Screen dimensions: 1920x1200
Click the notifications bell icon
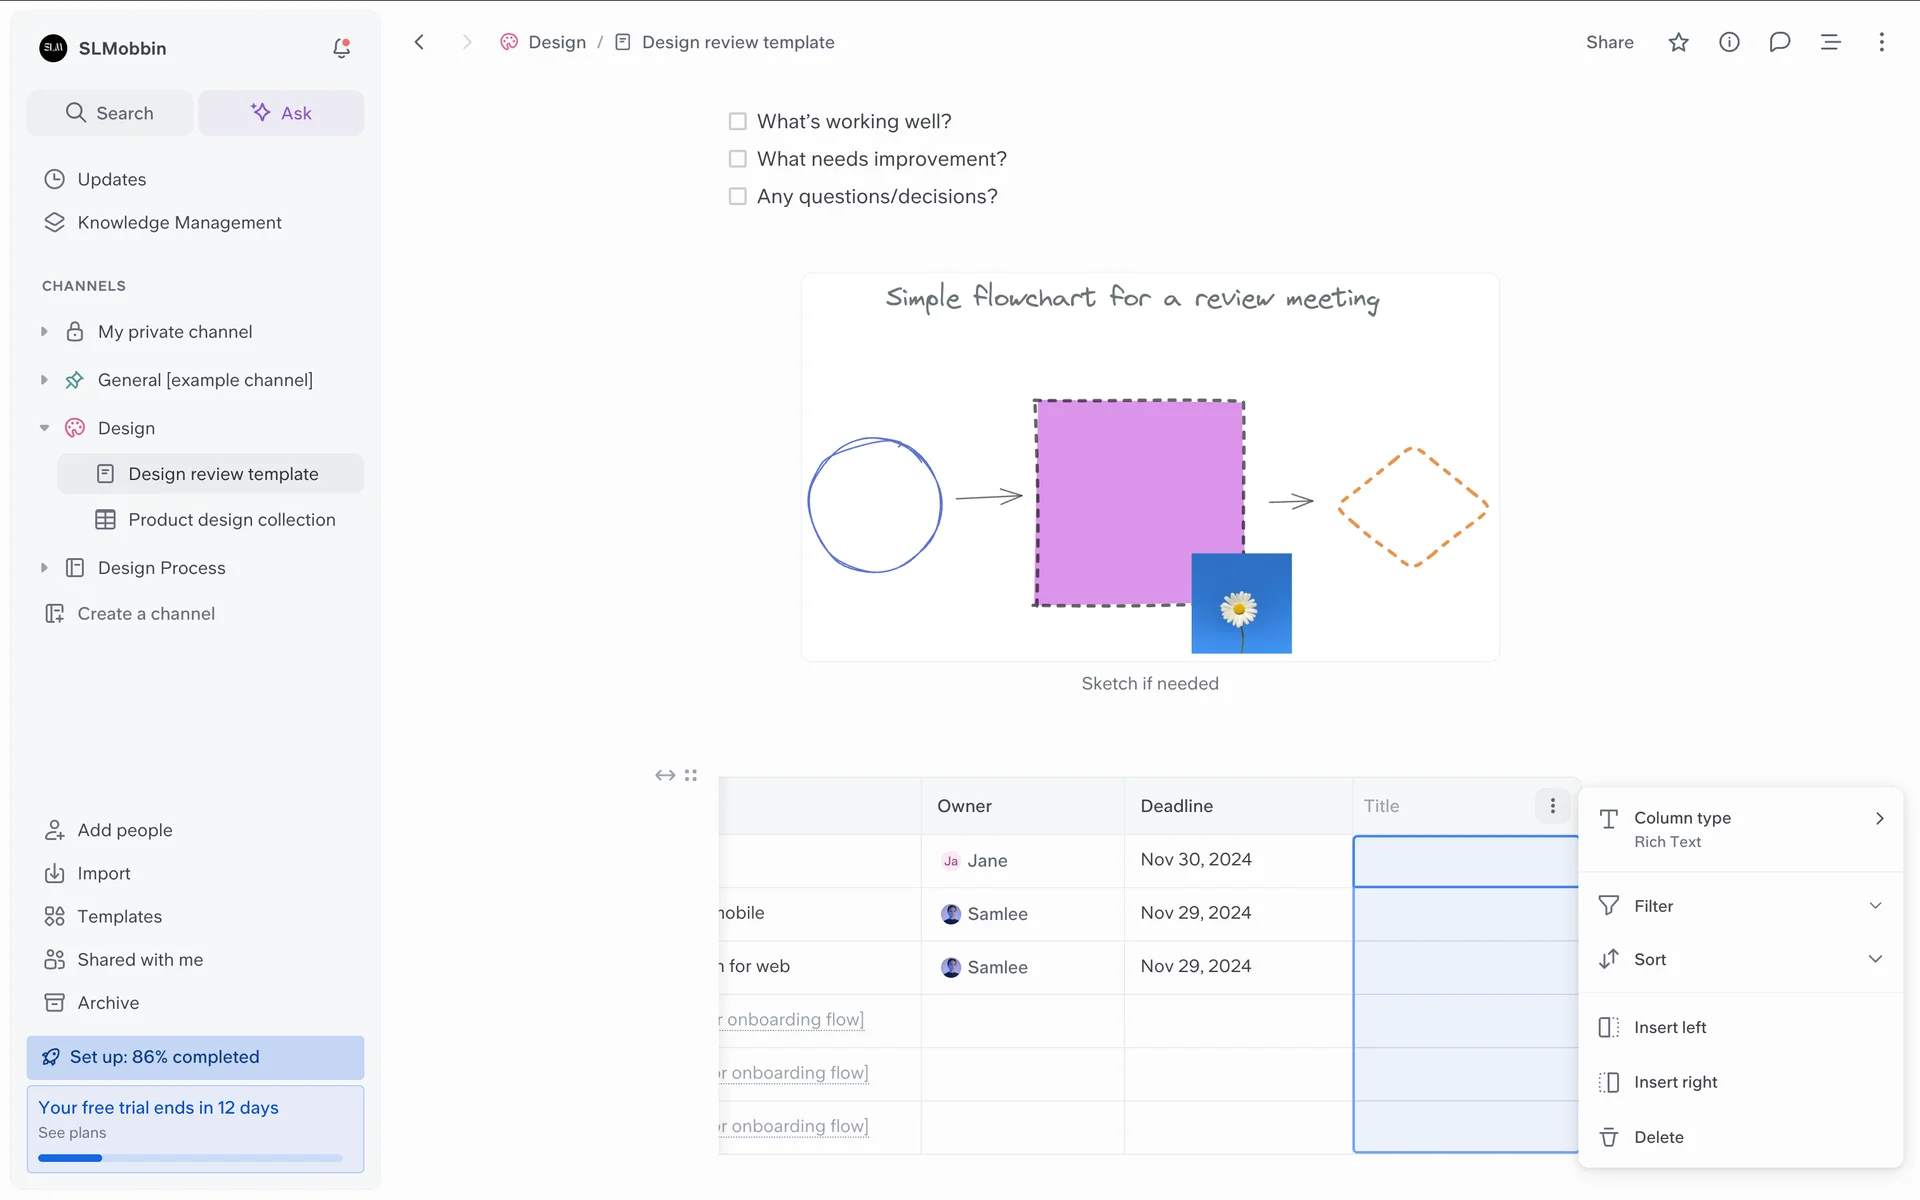click(x=341, y=48)
